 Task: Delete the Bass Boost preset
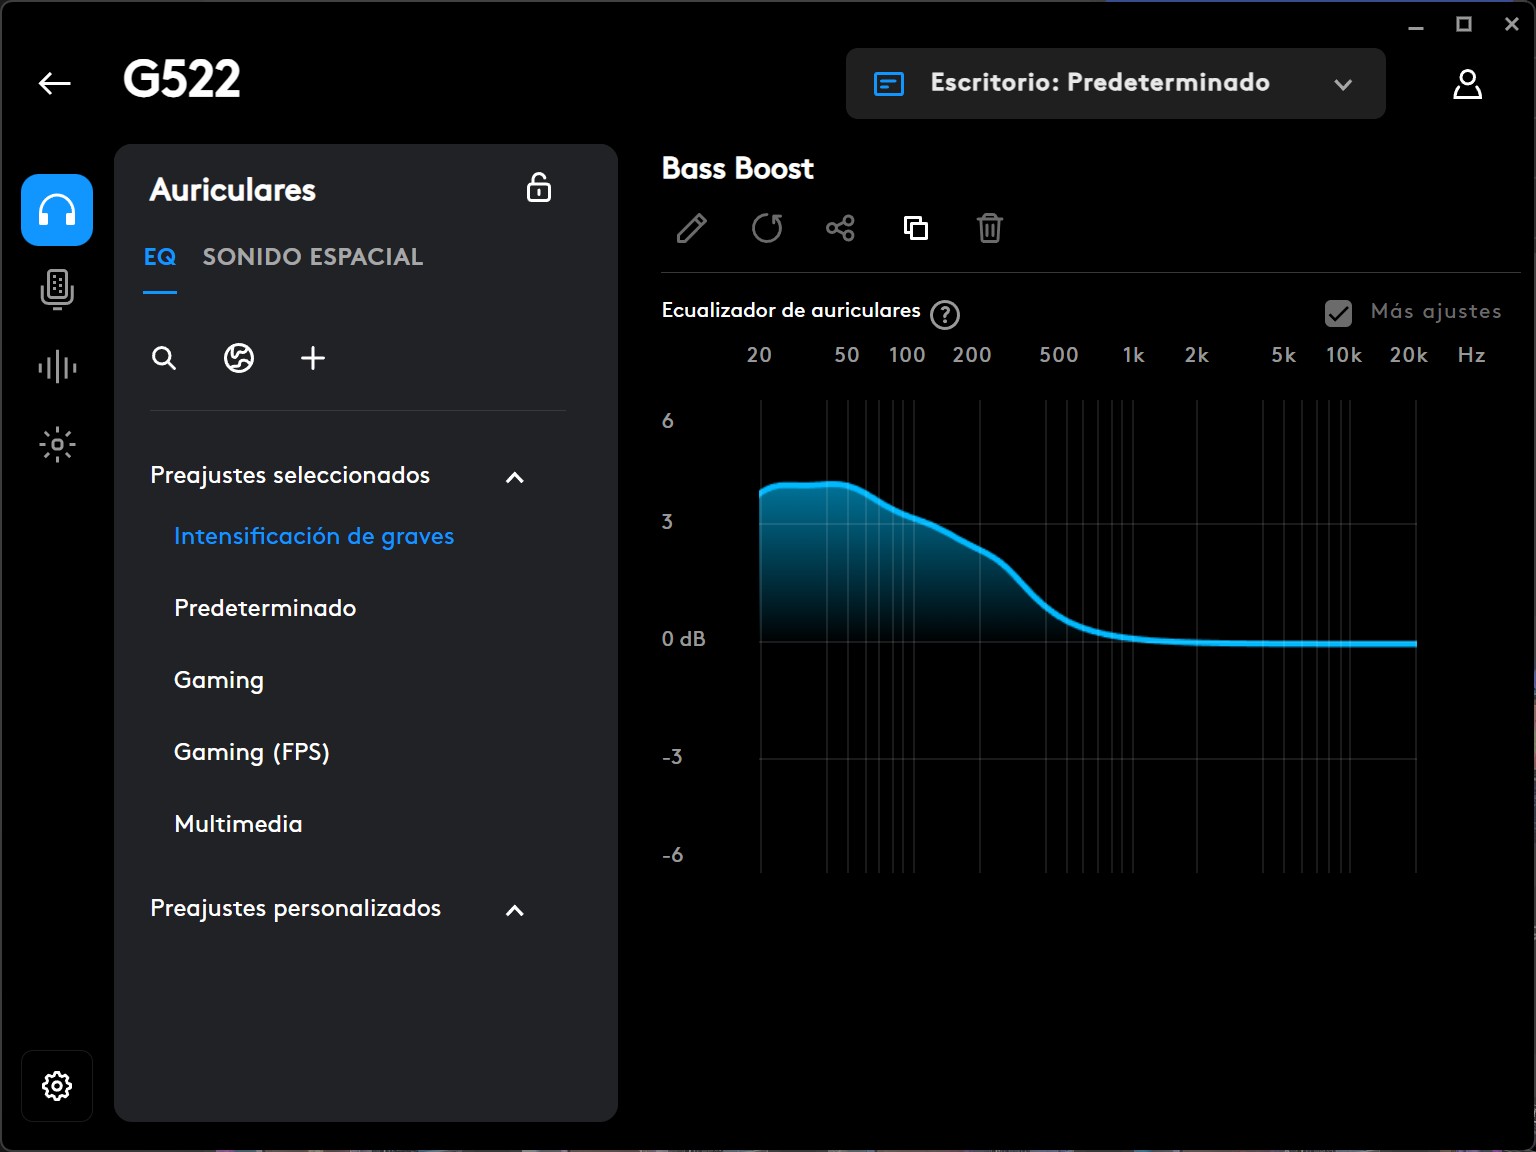coord(990,228)
